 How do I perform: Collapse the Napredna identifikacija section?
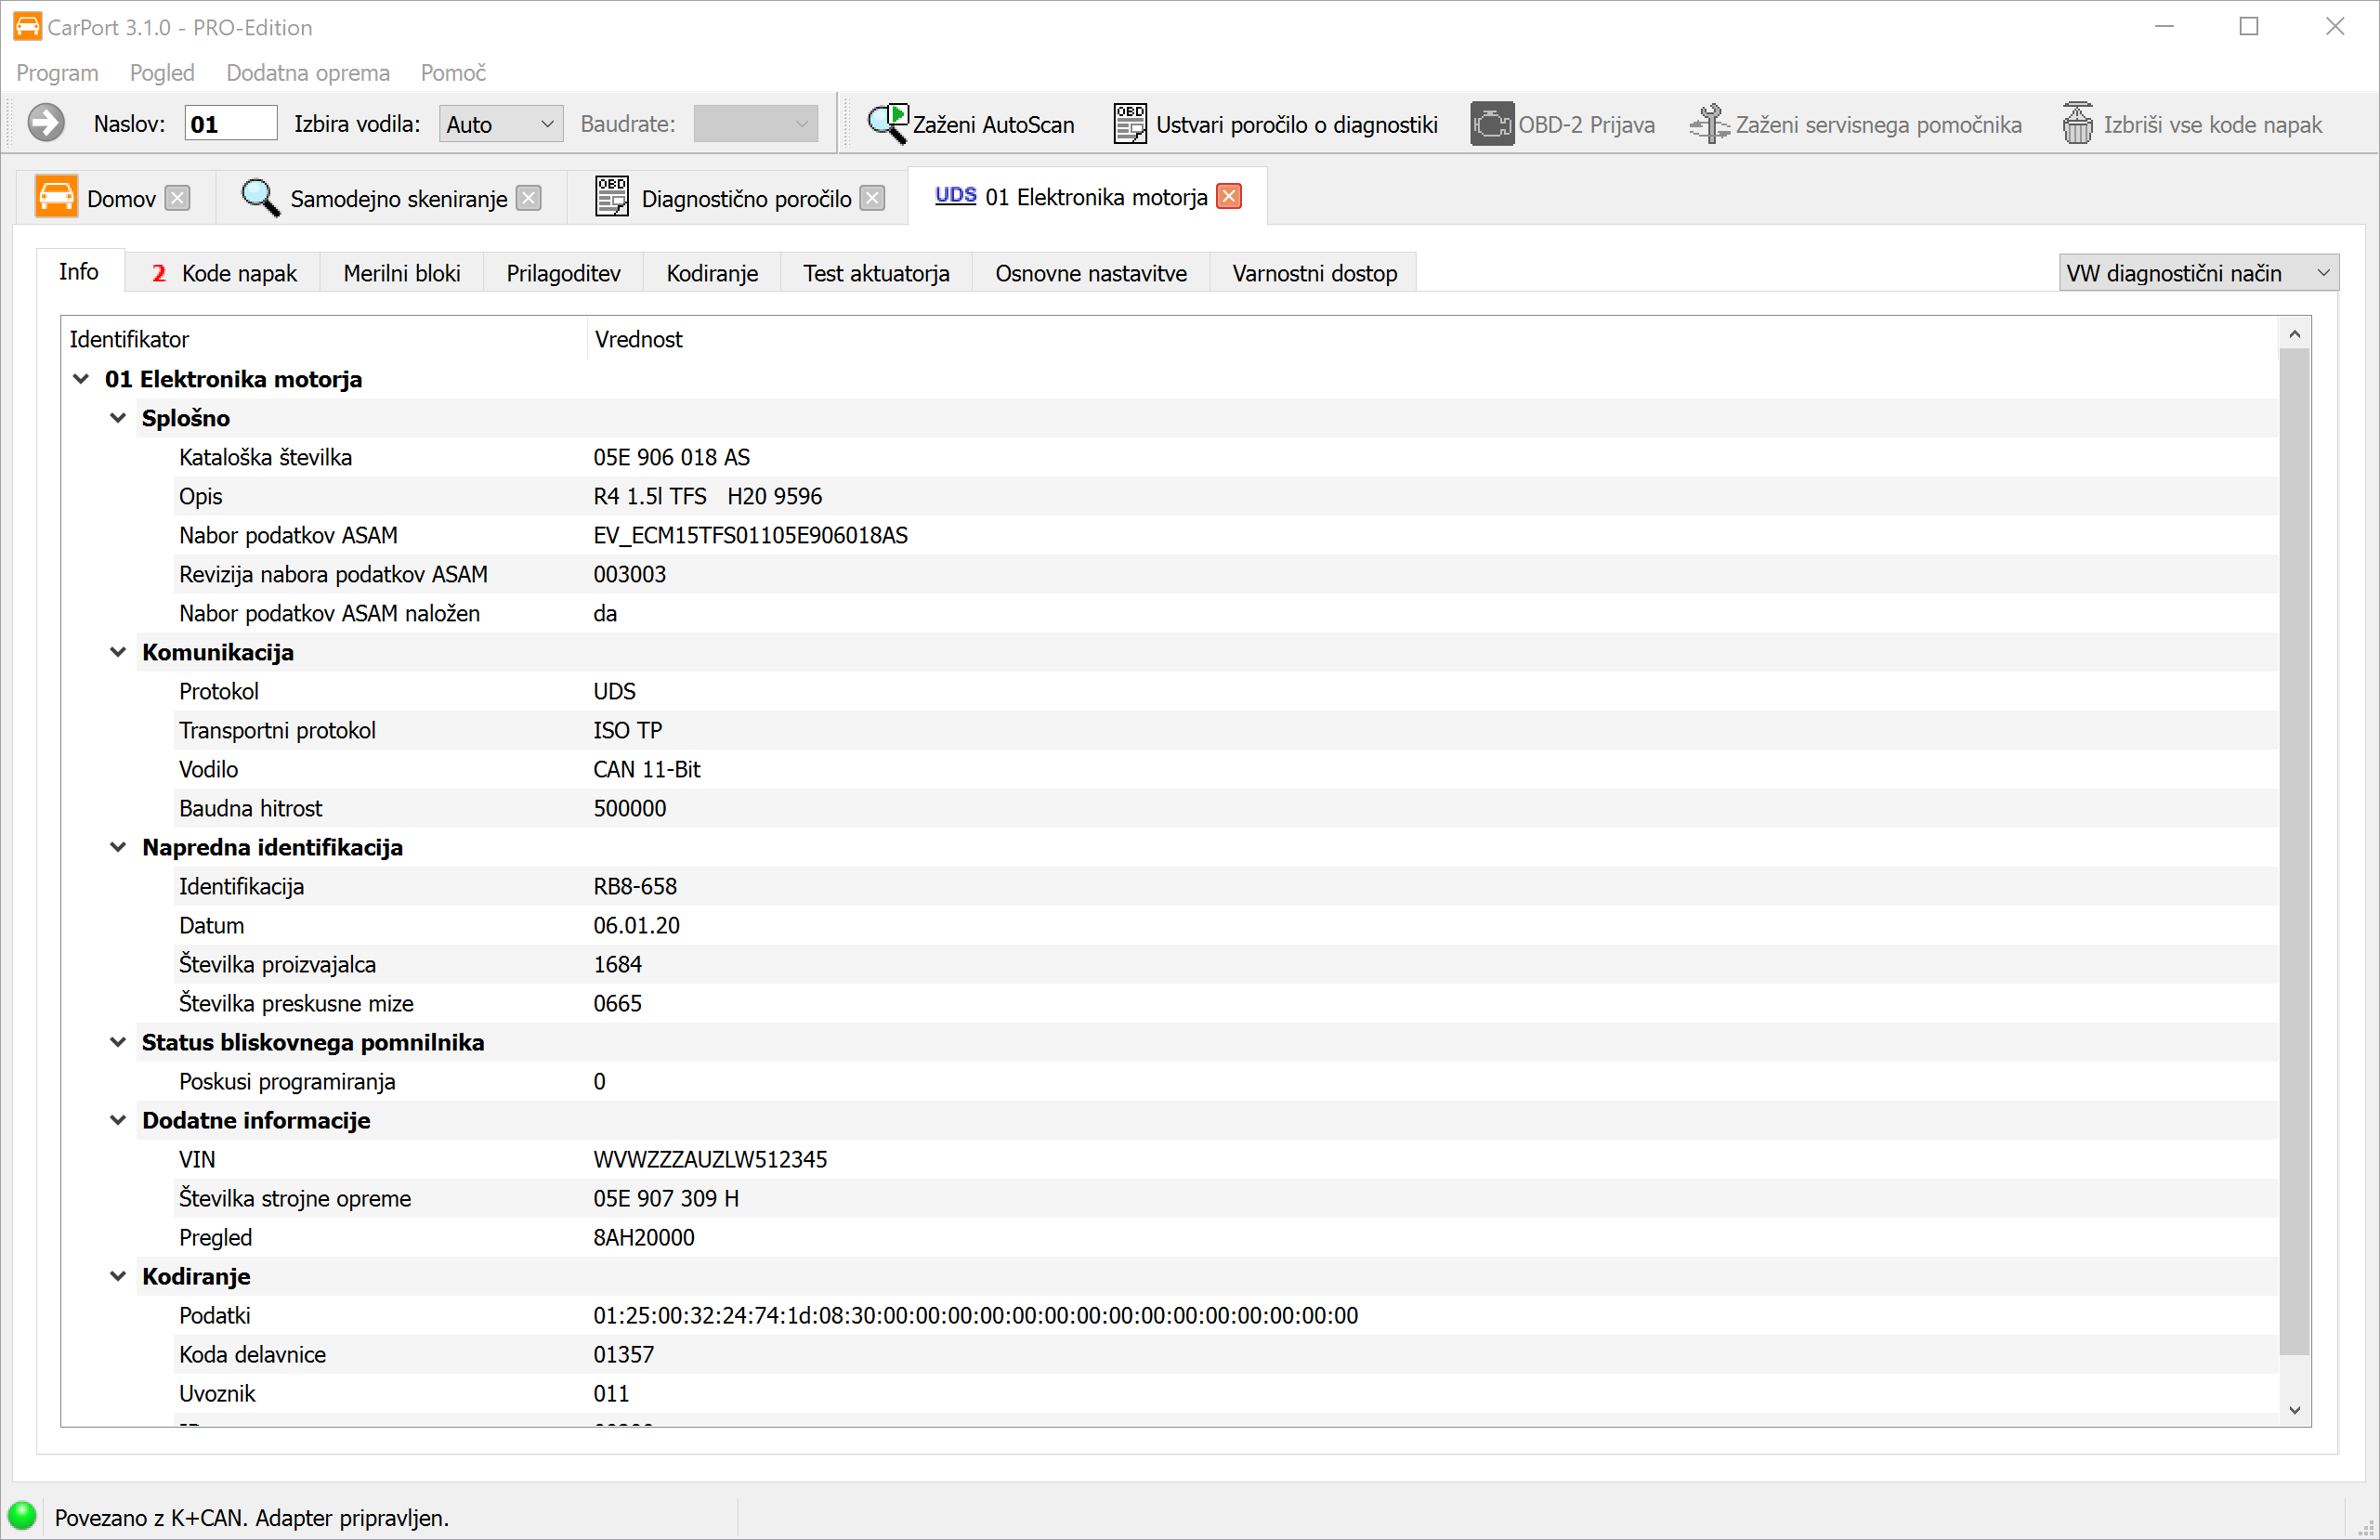point(118,847)
